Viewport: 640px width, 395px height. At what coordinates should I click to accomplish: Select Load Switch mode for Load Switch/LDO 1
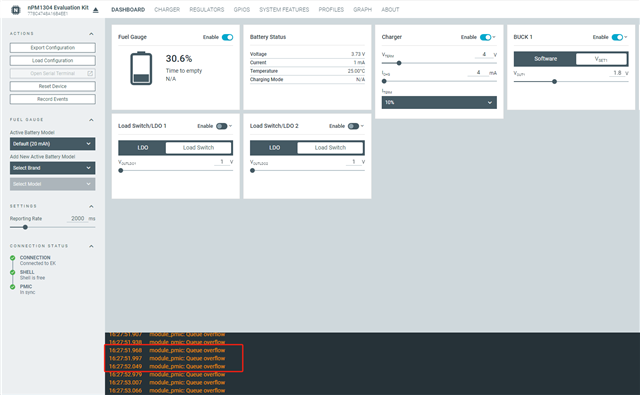198,148
